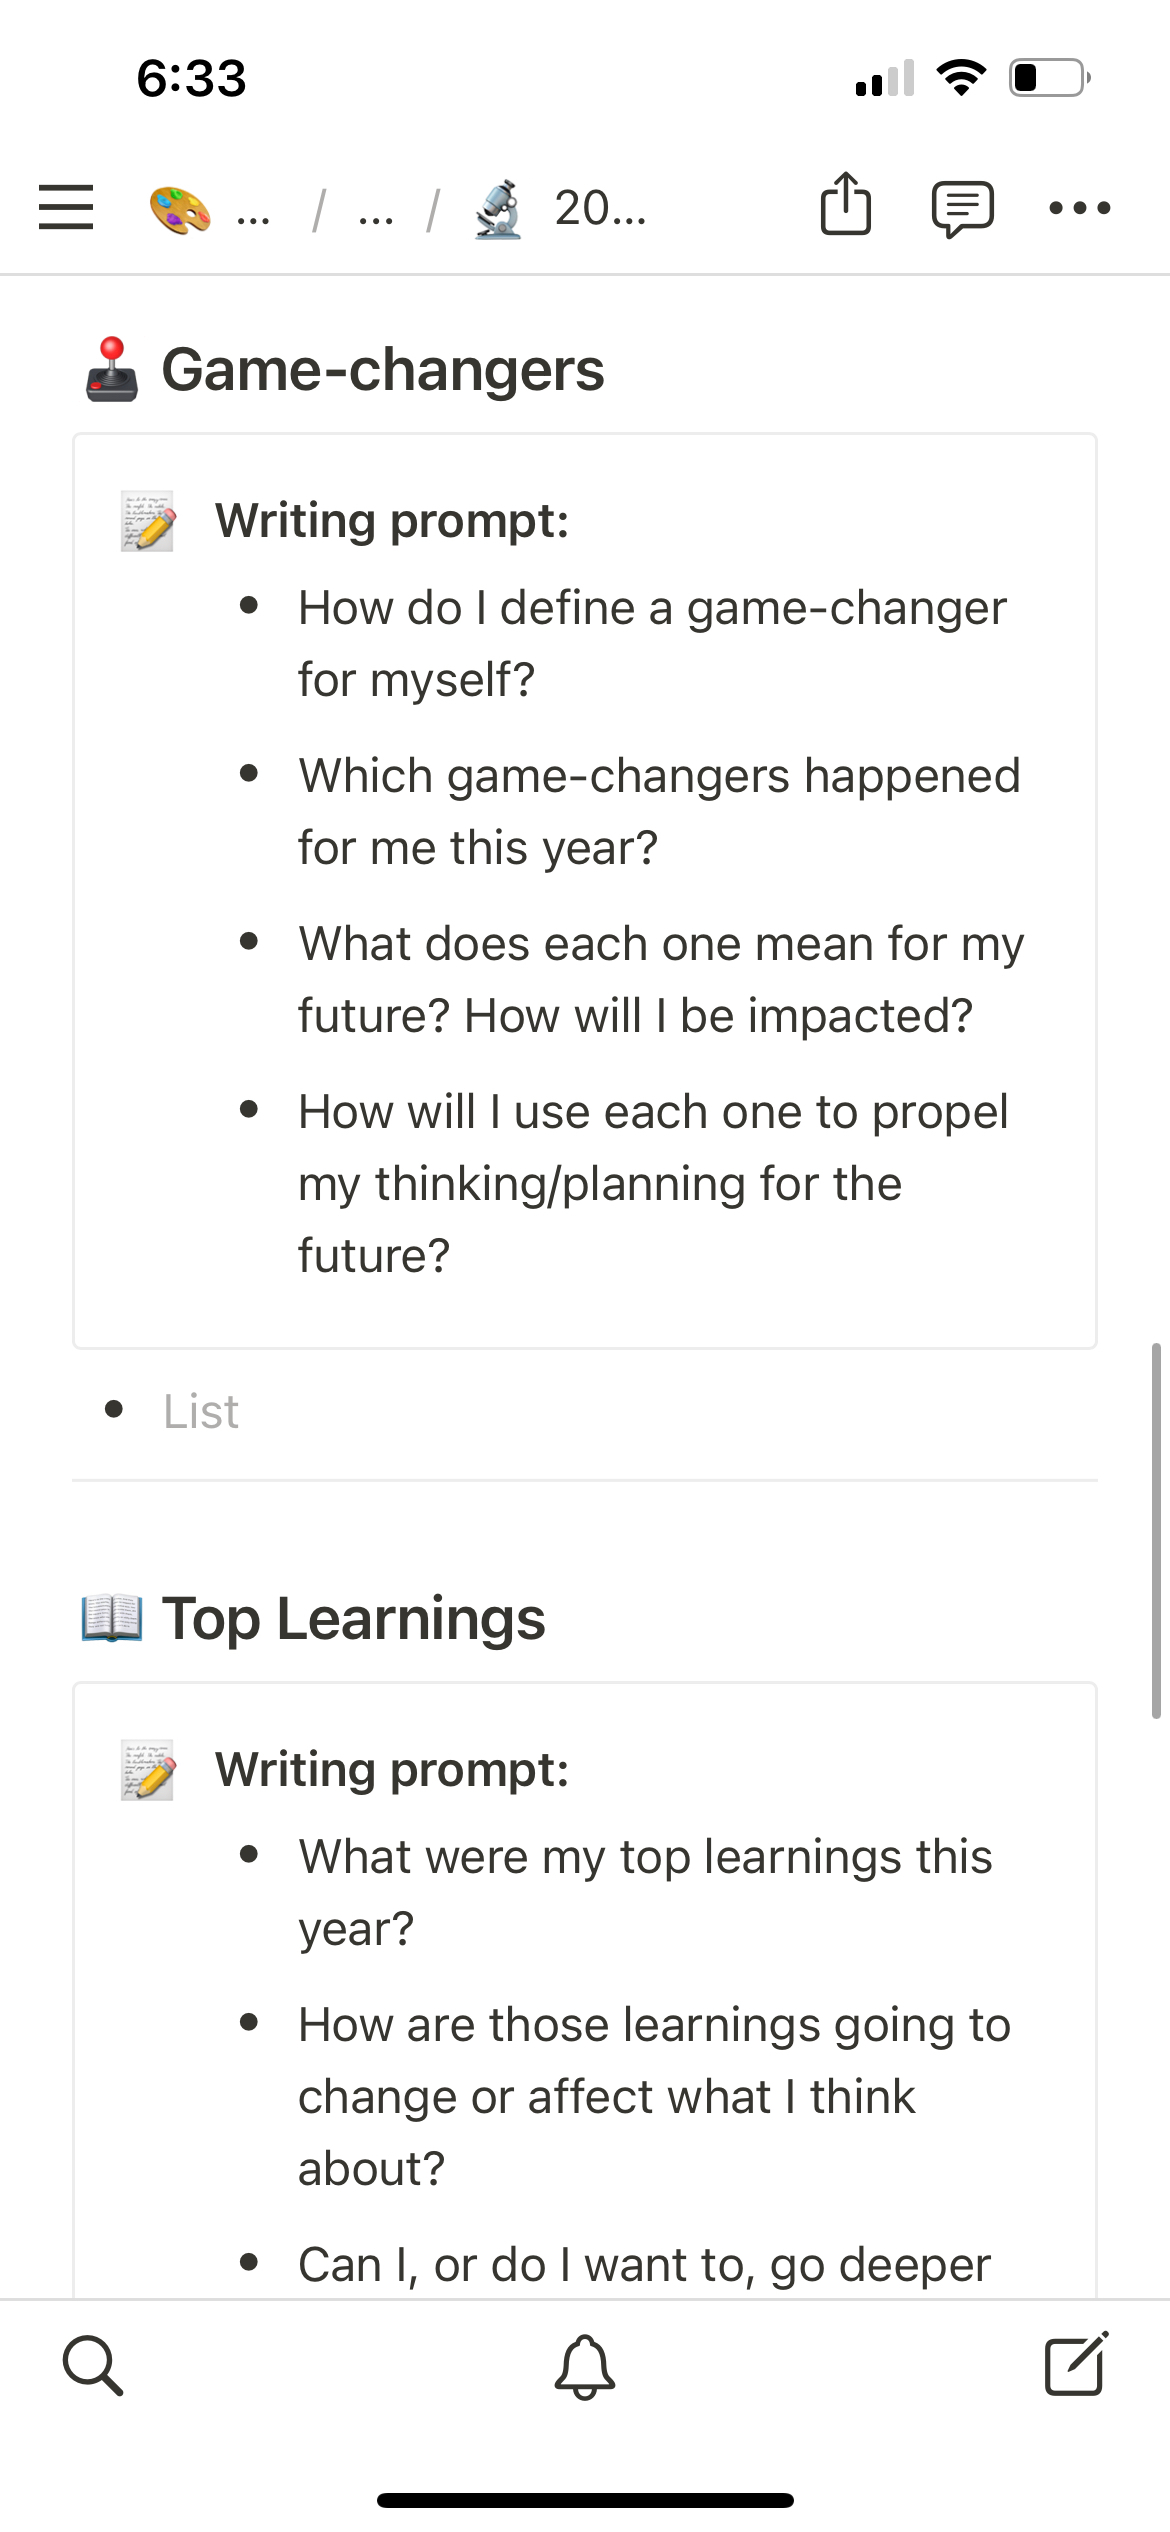The image size is (1170, 2532).
Task: Tap the memo icon in Game-changers callout
Action: [148, 521]
